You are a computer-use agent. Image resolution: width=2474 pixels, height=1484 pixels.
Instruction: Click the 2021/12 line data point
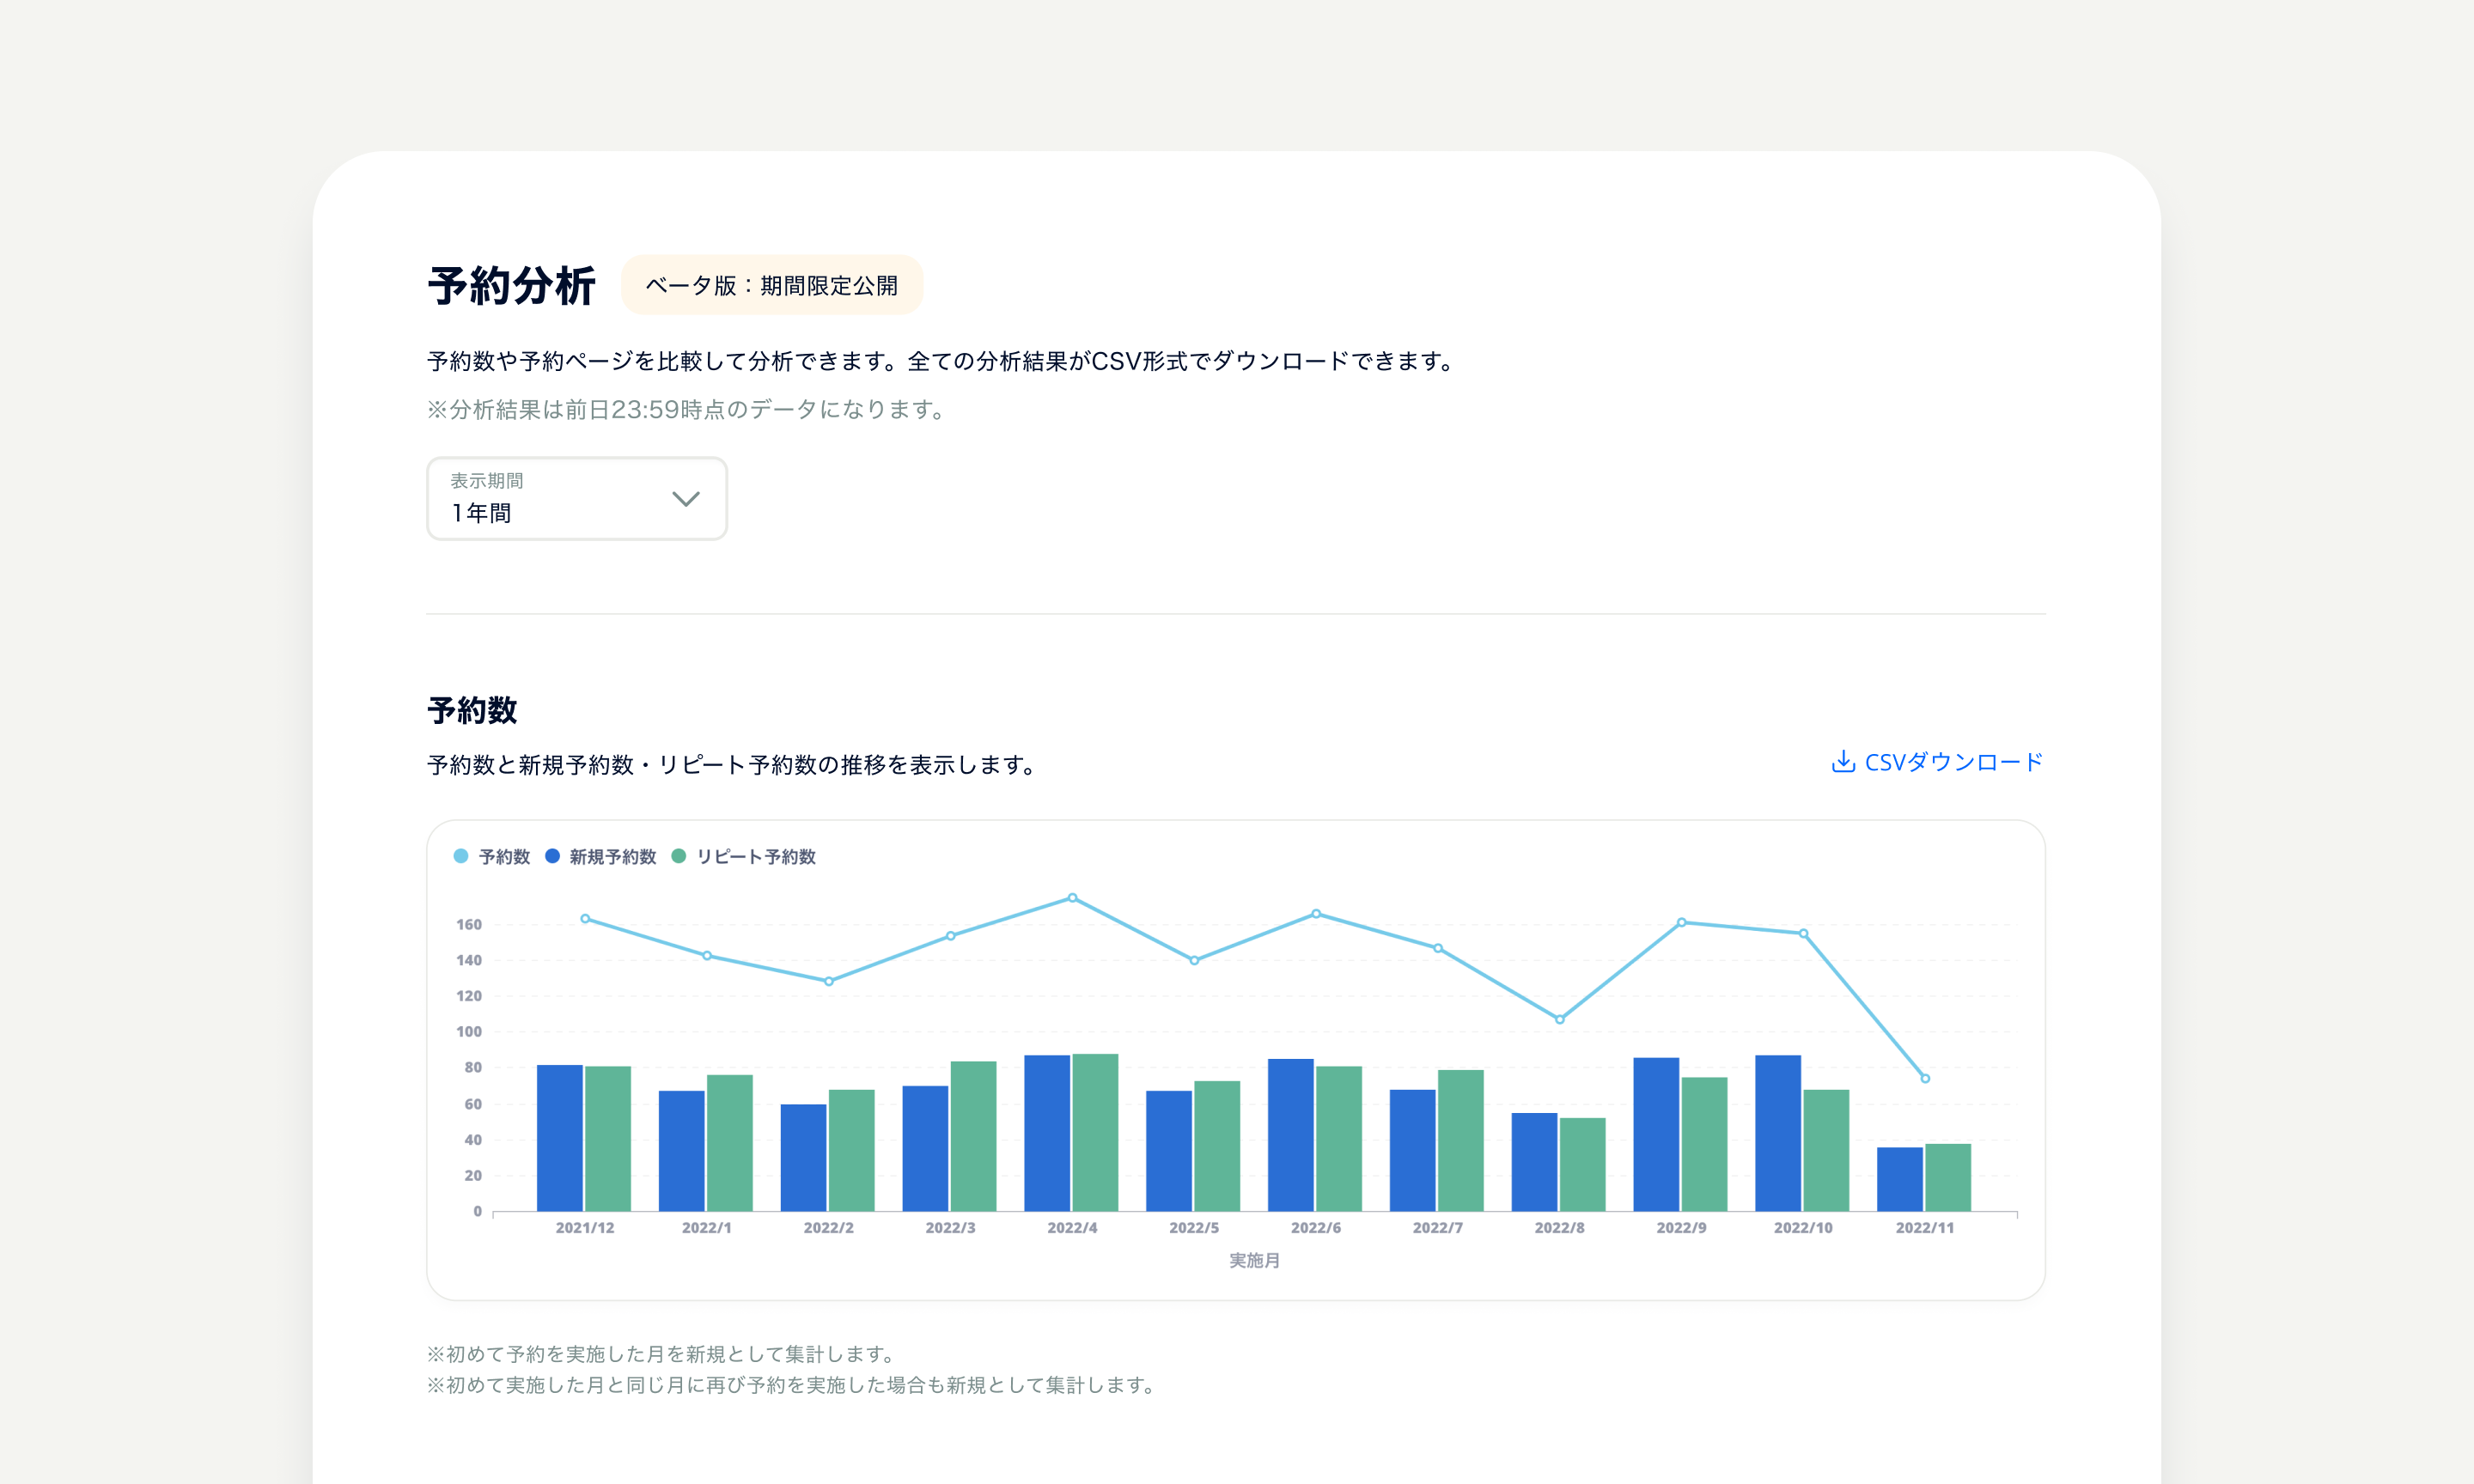[x=585, y=919]
